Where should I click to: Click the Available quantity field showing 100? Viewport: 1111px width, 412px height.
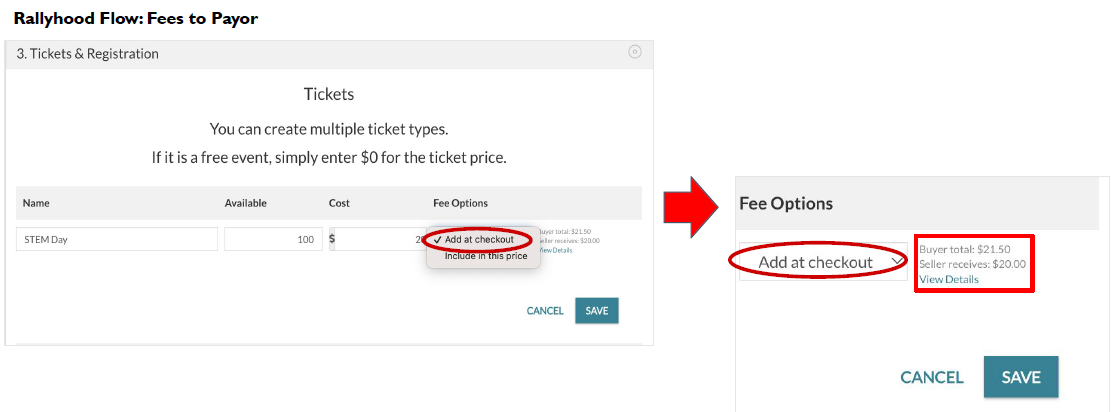(273, 239)
